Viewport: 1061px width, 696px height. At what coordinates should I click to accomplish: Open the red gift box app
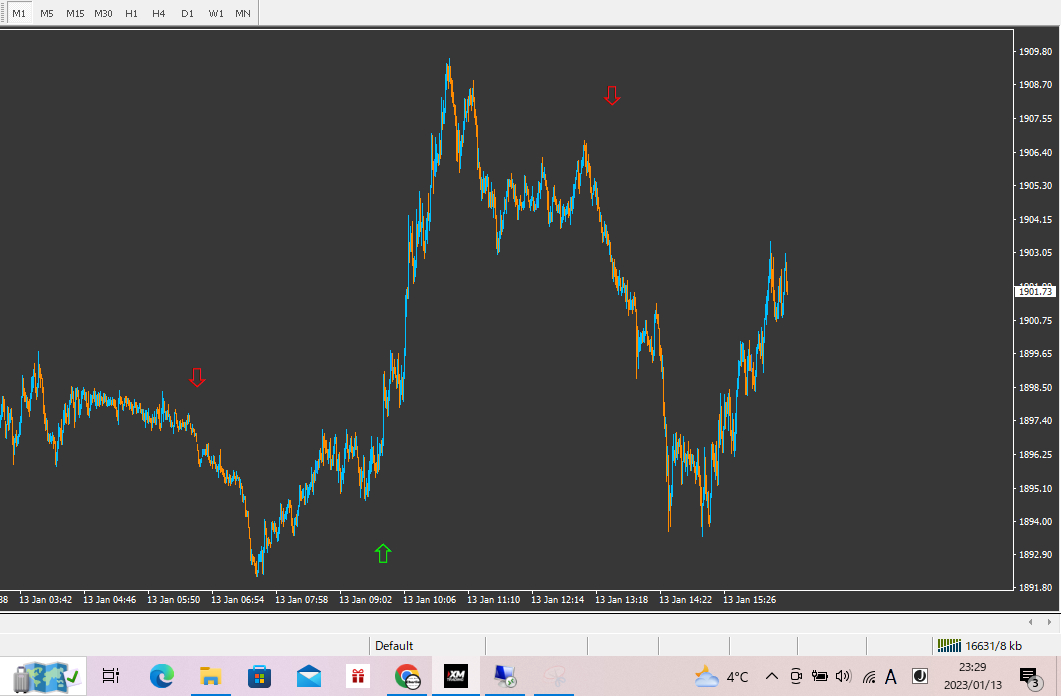tap(358, 676)
